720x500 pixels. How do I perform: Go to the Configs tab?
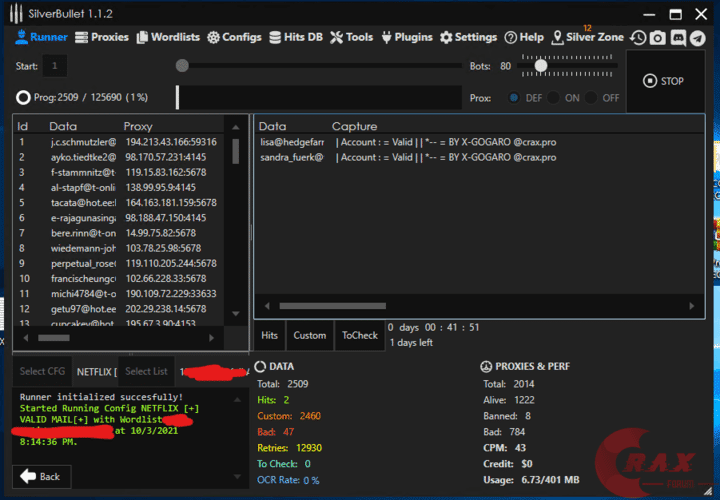click(x=234, y=37)
